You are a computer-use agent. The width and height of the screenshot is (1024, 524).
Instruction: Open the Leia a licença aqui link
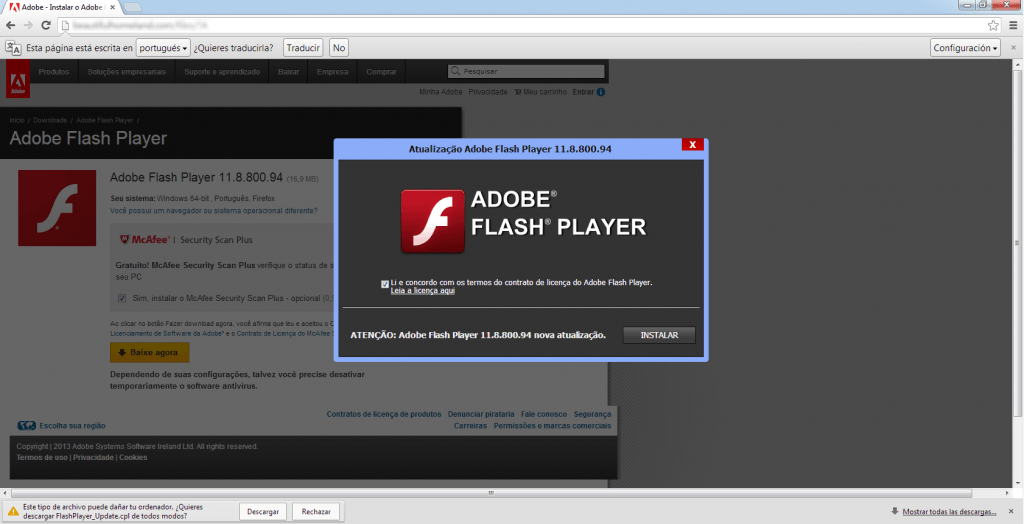(423, 291)
